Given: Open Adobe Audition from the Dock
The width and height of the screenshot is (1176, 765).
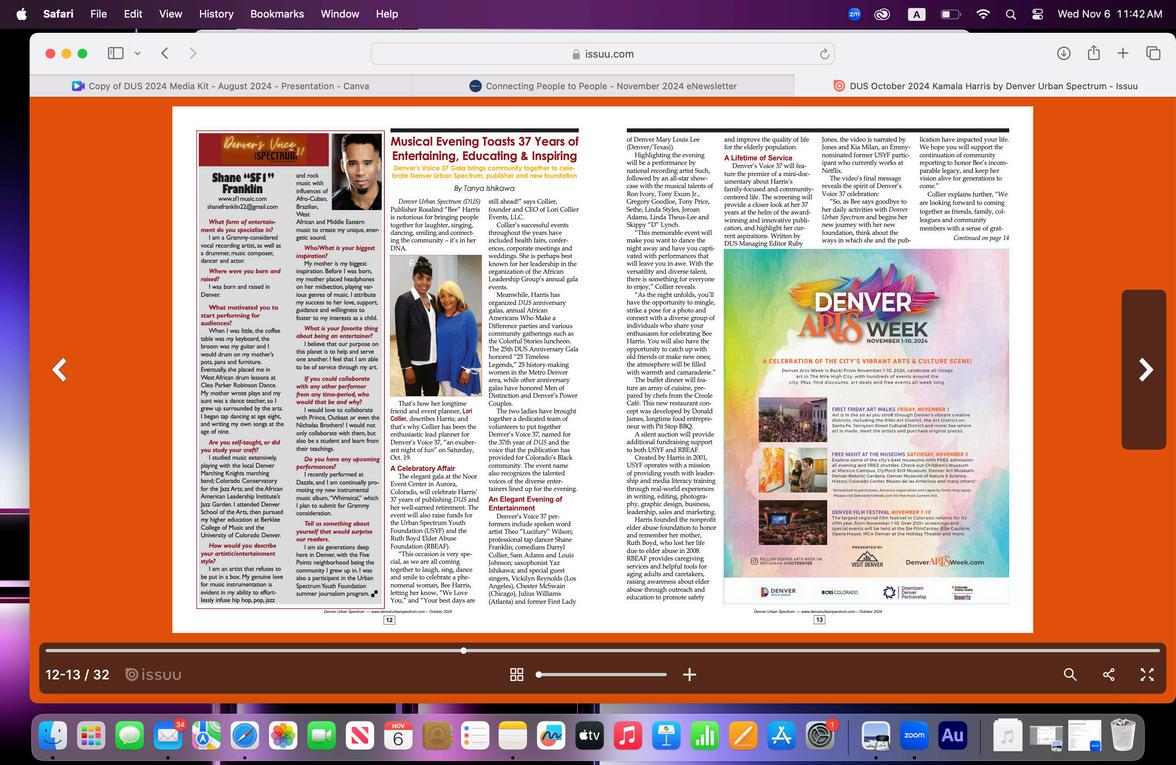Looking at the screenshot, I should click(952, 736).
